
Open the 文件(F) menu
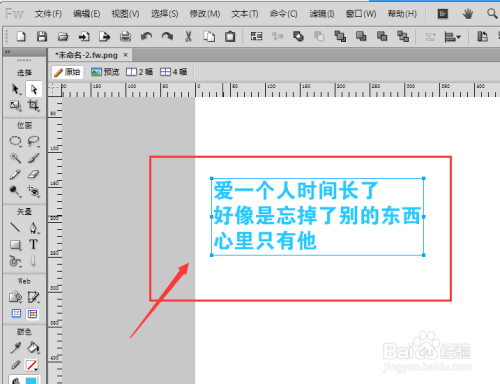click(48, 14)
